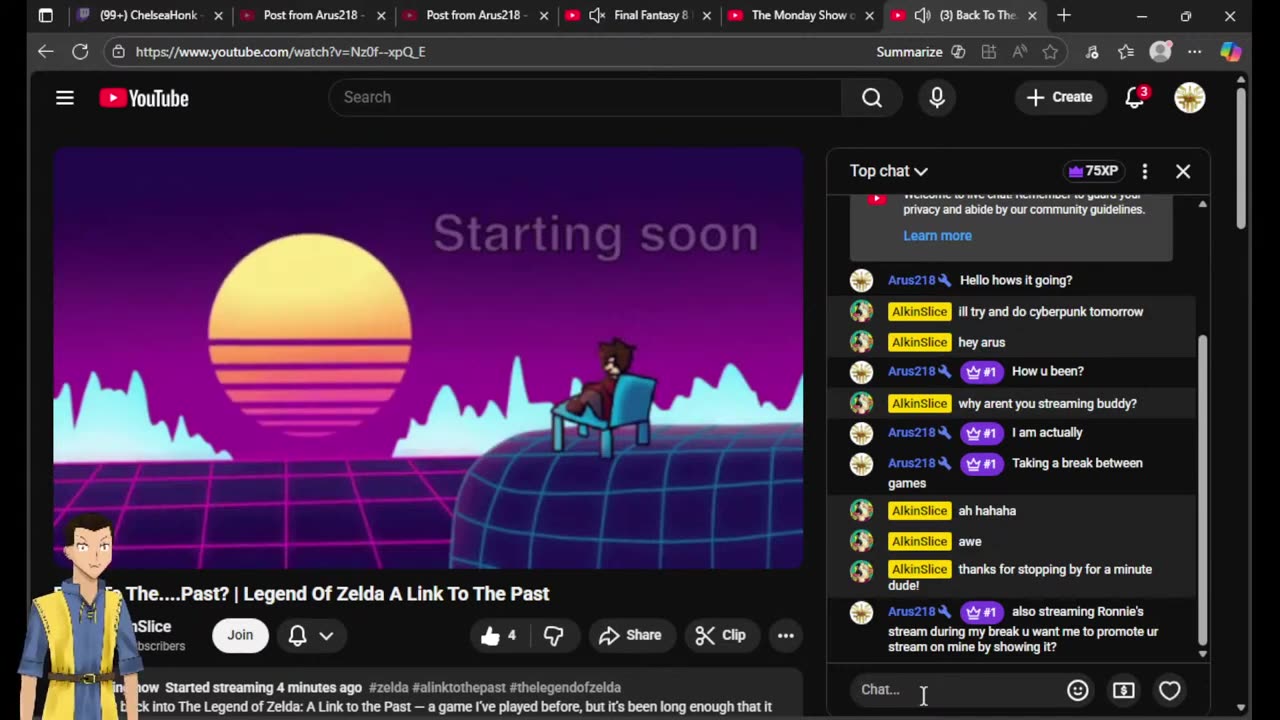
Task: Click the Create button
Action: coord(1060,97)
